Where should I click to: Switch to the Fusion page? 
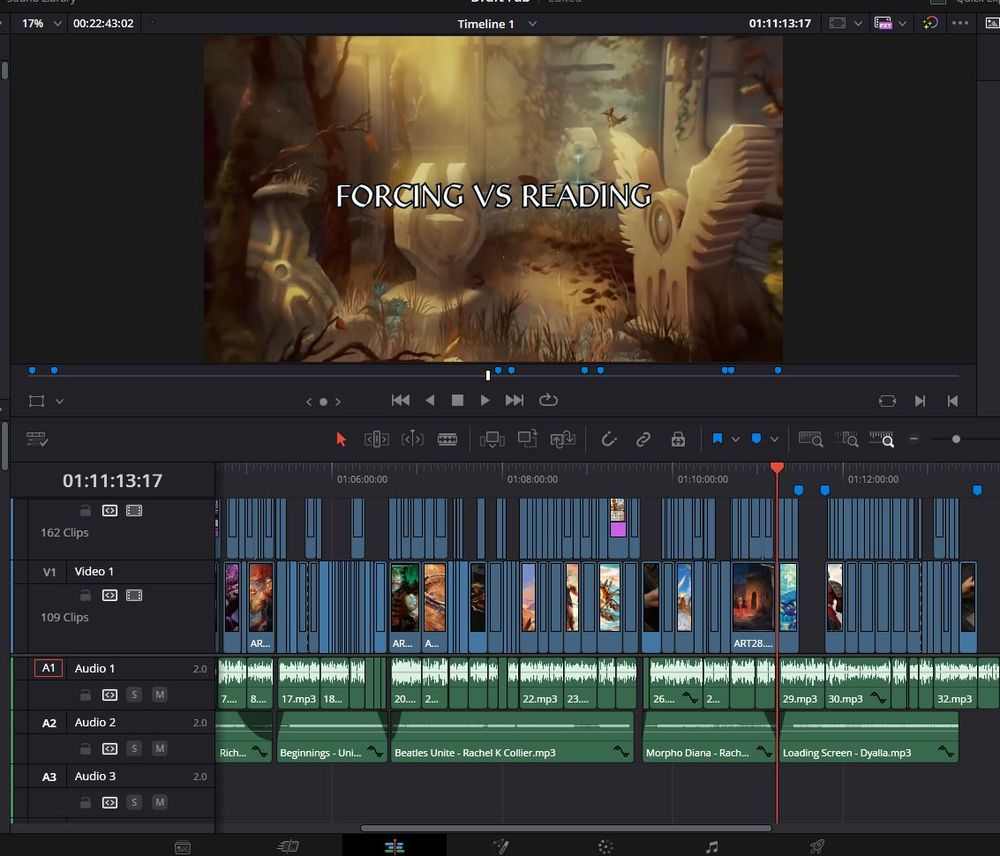pyautogui.click(x=501, y=846)
